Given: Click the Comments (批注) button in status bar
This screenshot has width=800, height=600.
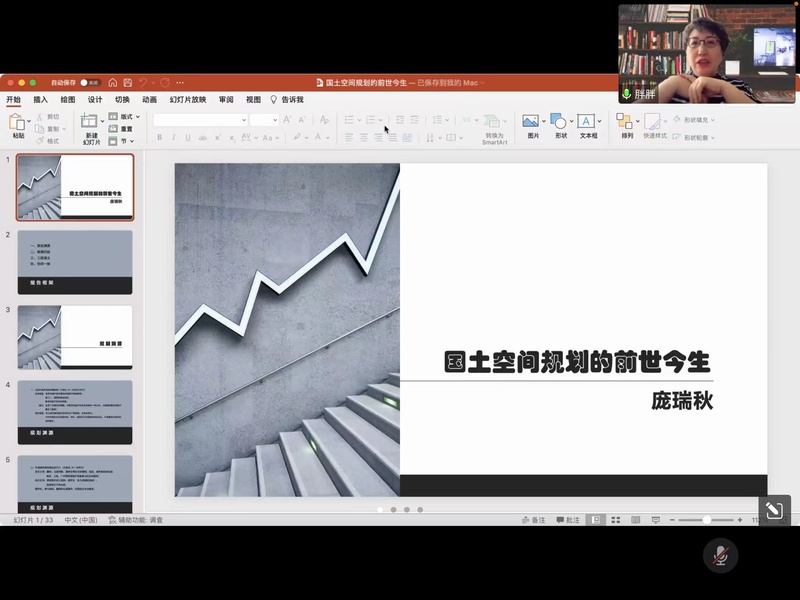Looking at the screenshot, I should tap(568, 520).
